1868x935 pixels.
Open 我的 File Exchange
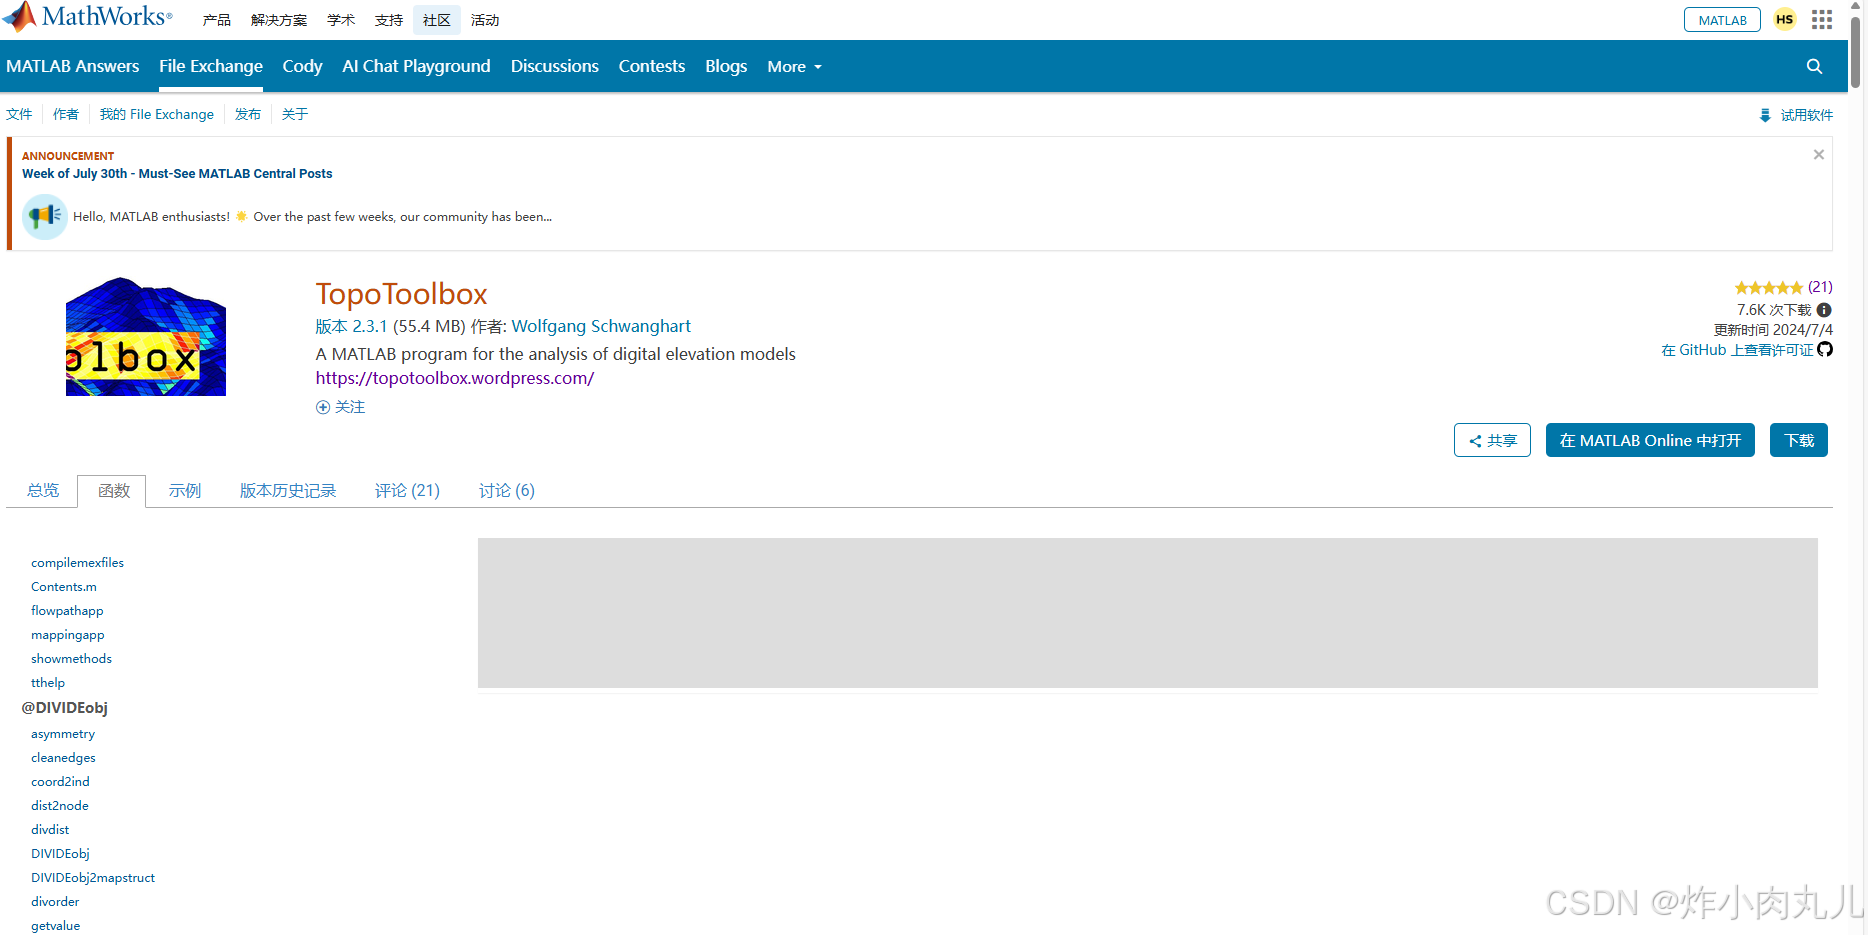tap(157, 114)
